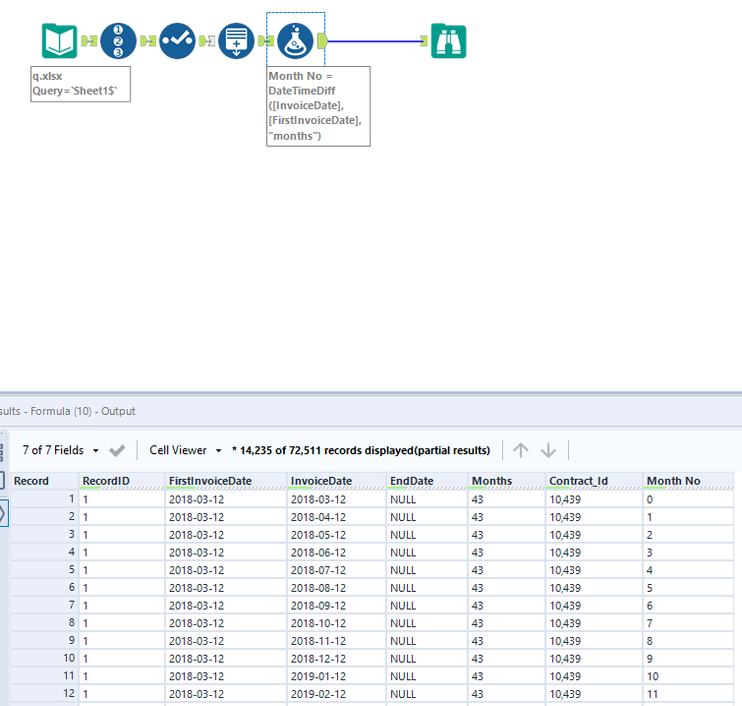Click the Record ID tool node
The width and height of the screenshot is (742, 706).
click(x=118, y=41)
